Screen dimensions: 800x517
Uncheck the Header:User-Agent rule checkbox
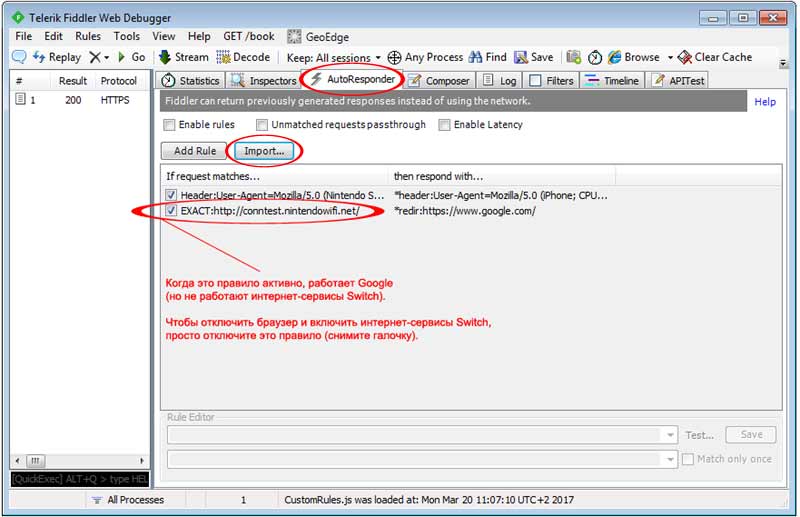(x=171, y=195)
